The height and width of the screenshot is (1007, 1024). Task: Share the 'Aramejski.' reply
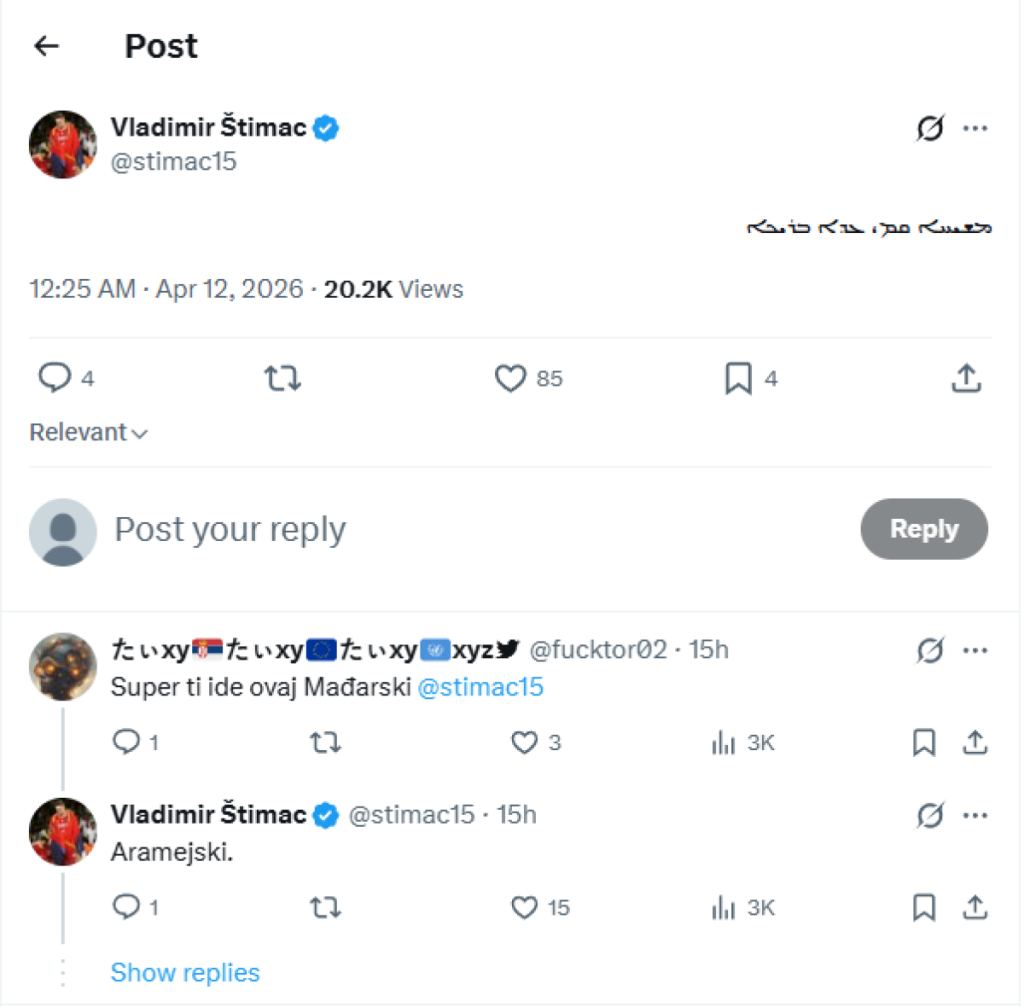975,907
